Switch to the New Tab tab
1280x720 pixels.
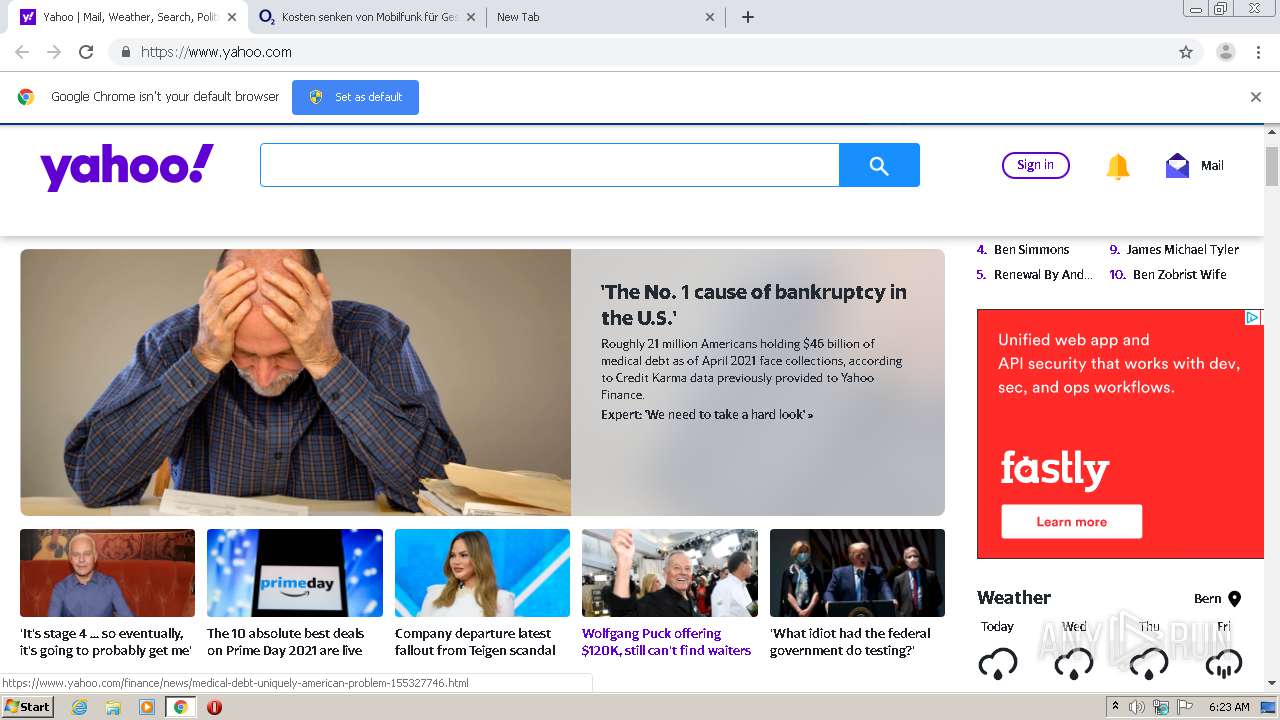point(604,17)
